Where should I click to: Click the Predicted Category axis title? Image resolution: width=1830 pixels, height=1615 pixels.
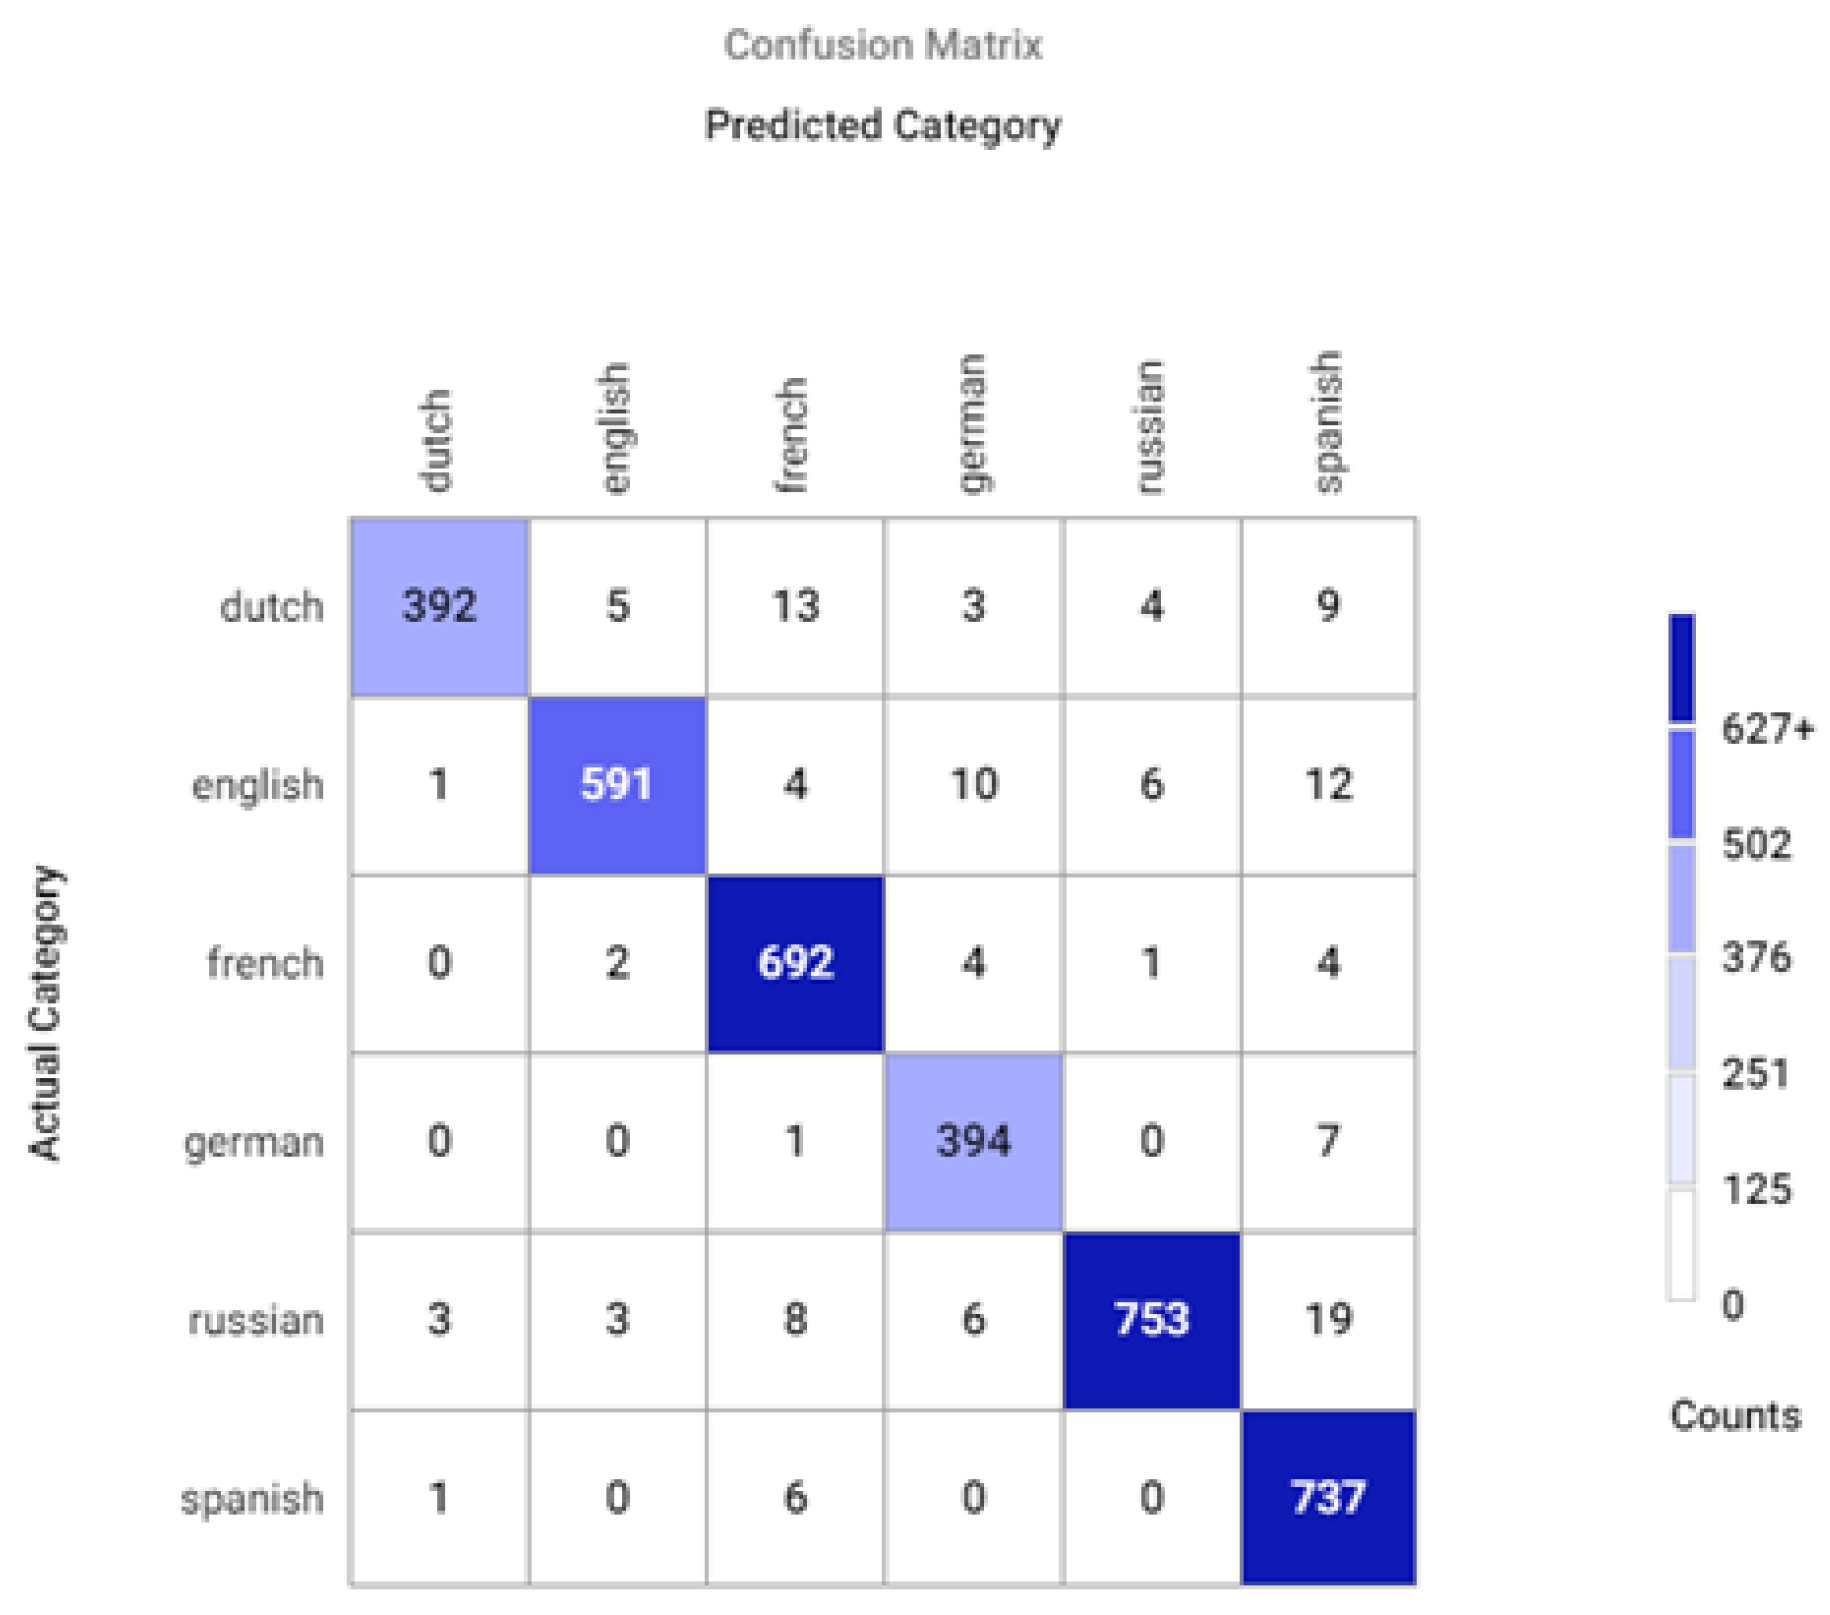click(883, 126)
